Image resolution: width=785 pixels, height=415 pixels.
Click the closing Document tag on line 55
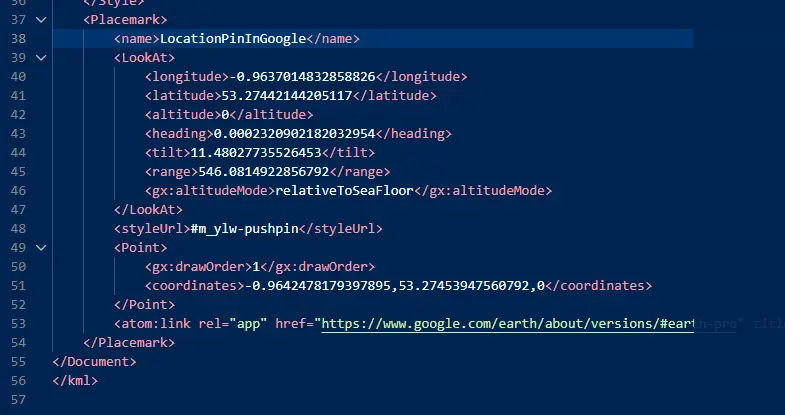(94, 362)
